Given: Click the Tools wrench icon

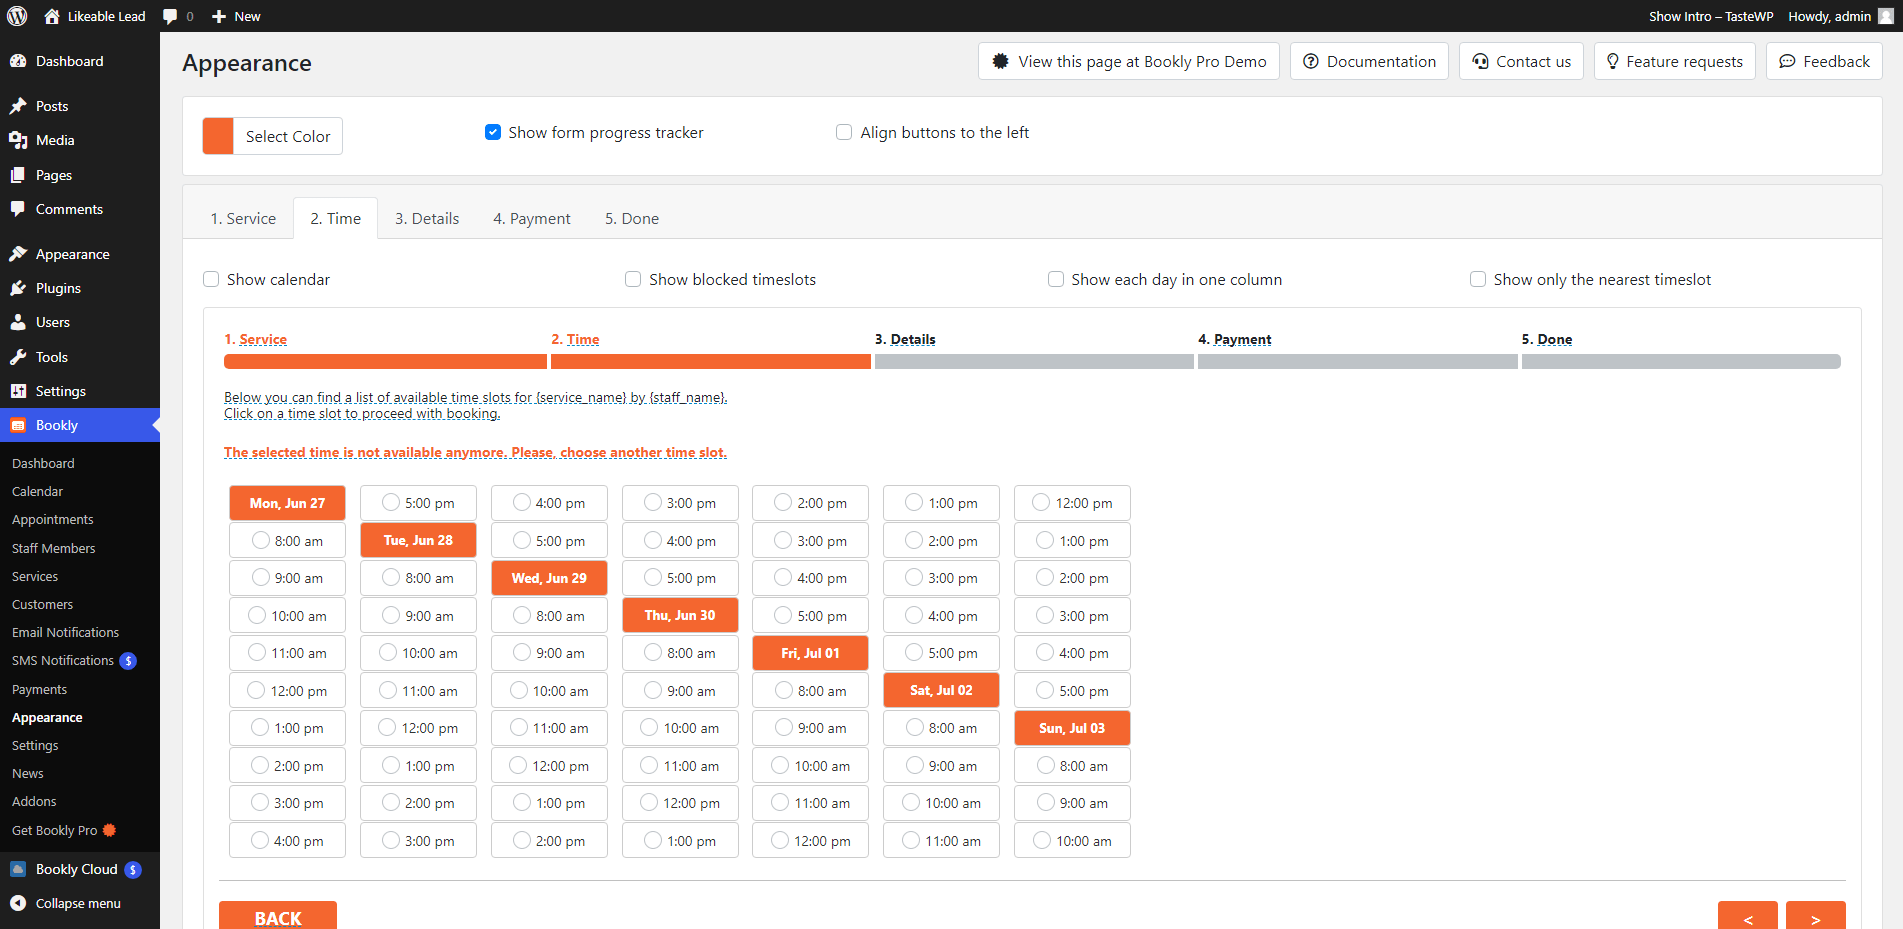Looking at the screenshot, I should click(x=18, y=357).
